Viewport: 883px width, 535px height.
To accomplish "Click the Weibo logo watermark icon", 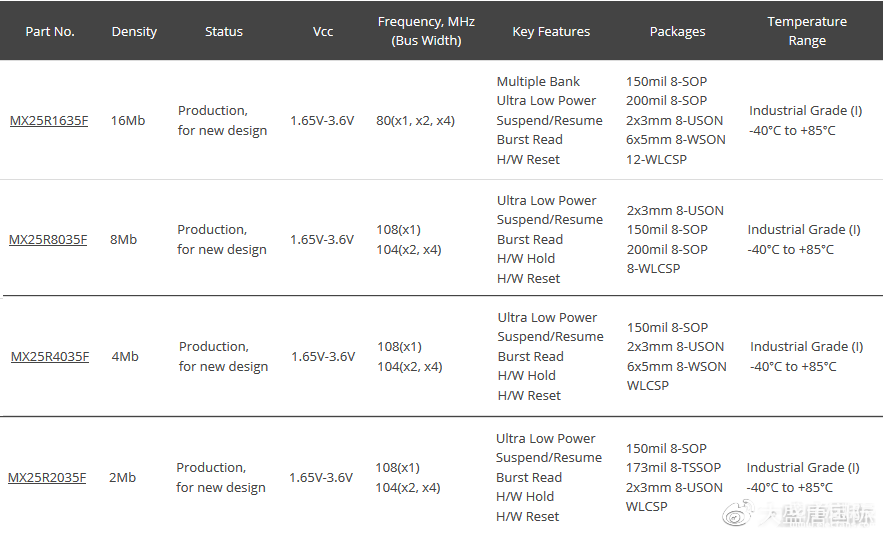I will tap(738, 516).
